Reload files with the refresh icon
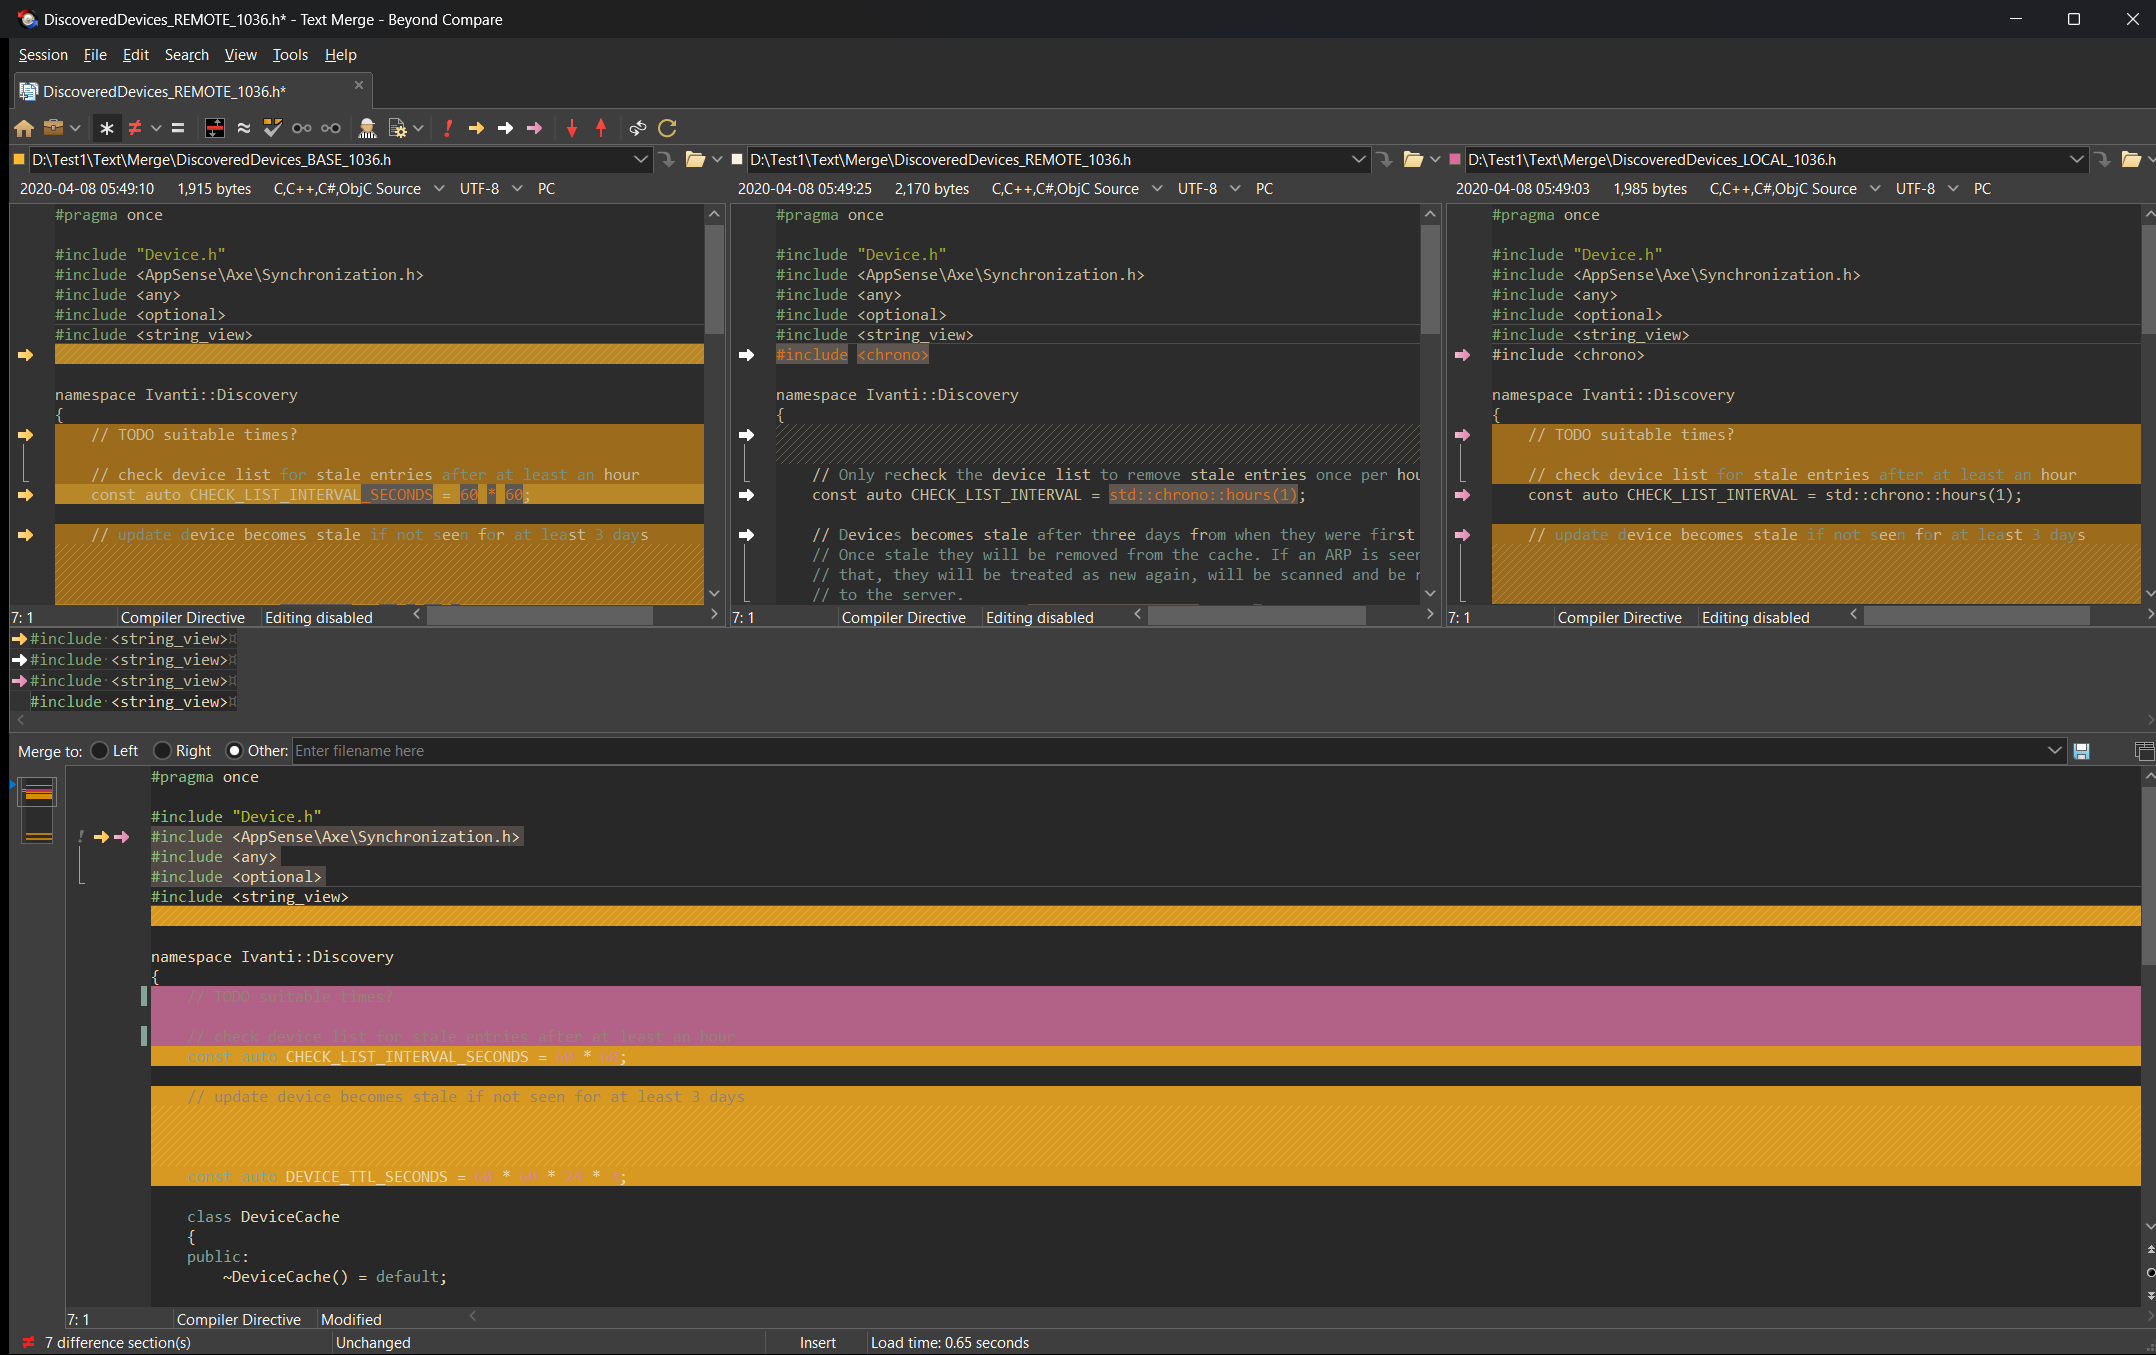This screenshot has height=1355, width=2156. pyautogui.click(x=667, y=128)
